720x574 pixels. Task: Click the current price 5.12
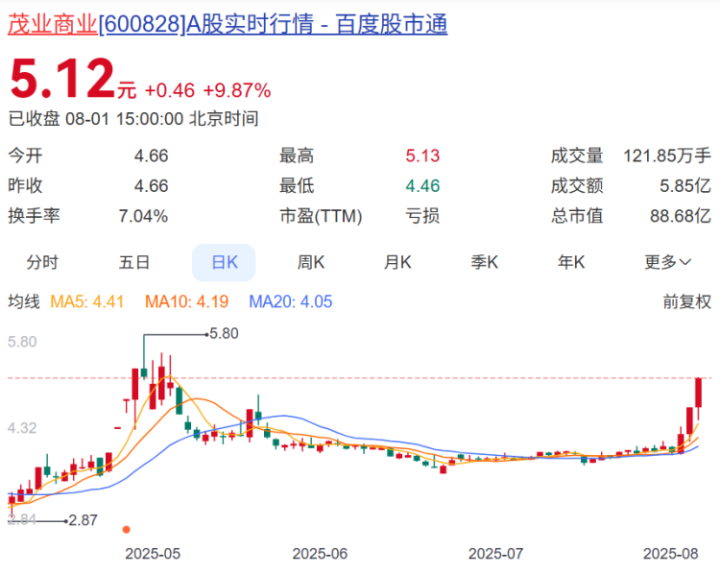tap(62, 79)
